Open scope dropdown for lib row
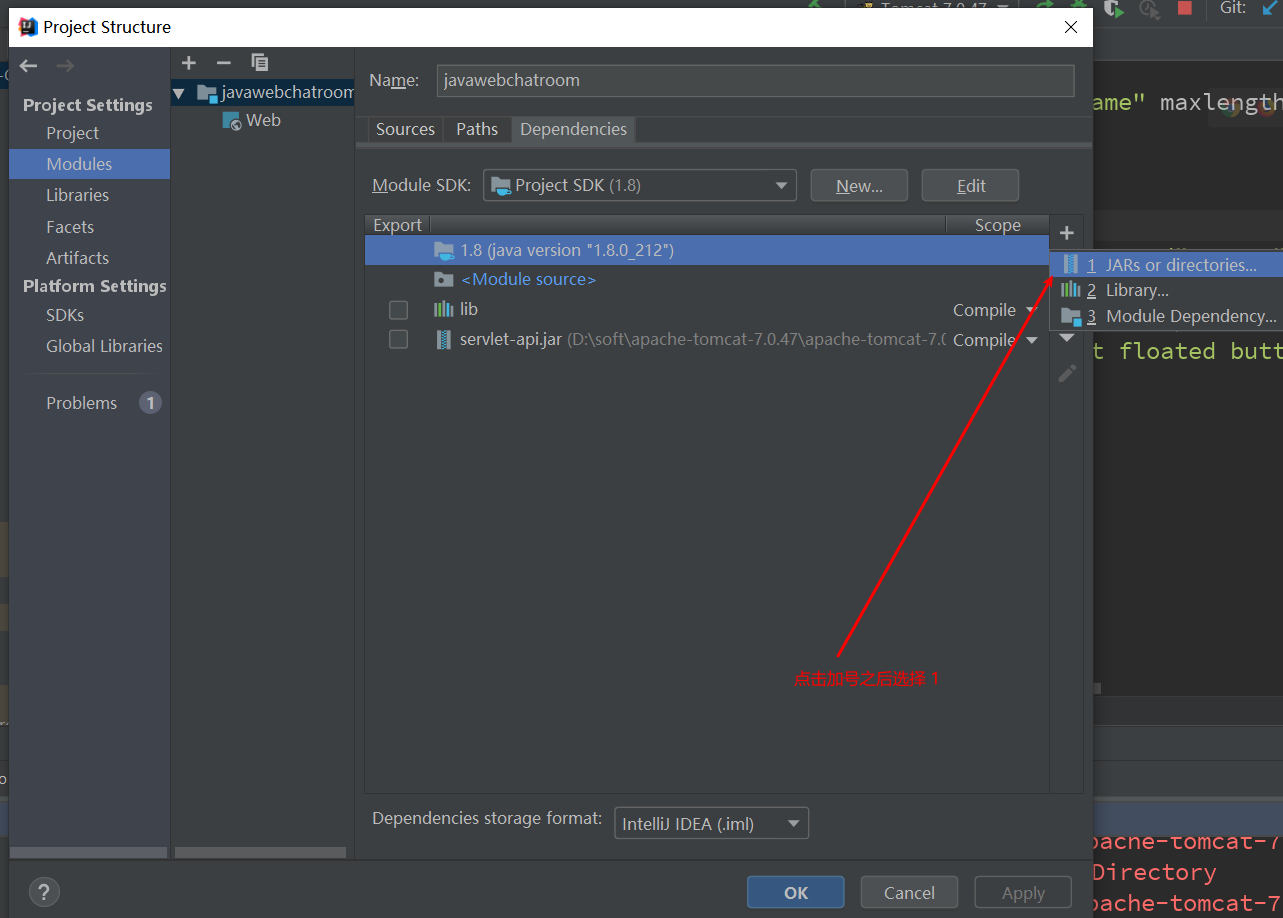The height and width of the screenshot is (918, 1283). tap(1031, 310)
